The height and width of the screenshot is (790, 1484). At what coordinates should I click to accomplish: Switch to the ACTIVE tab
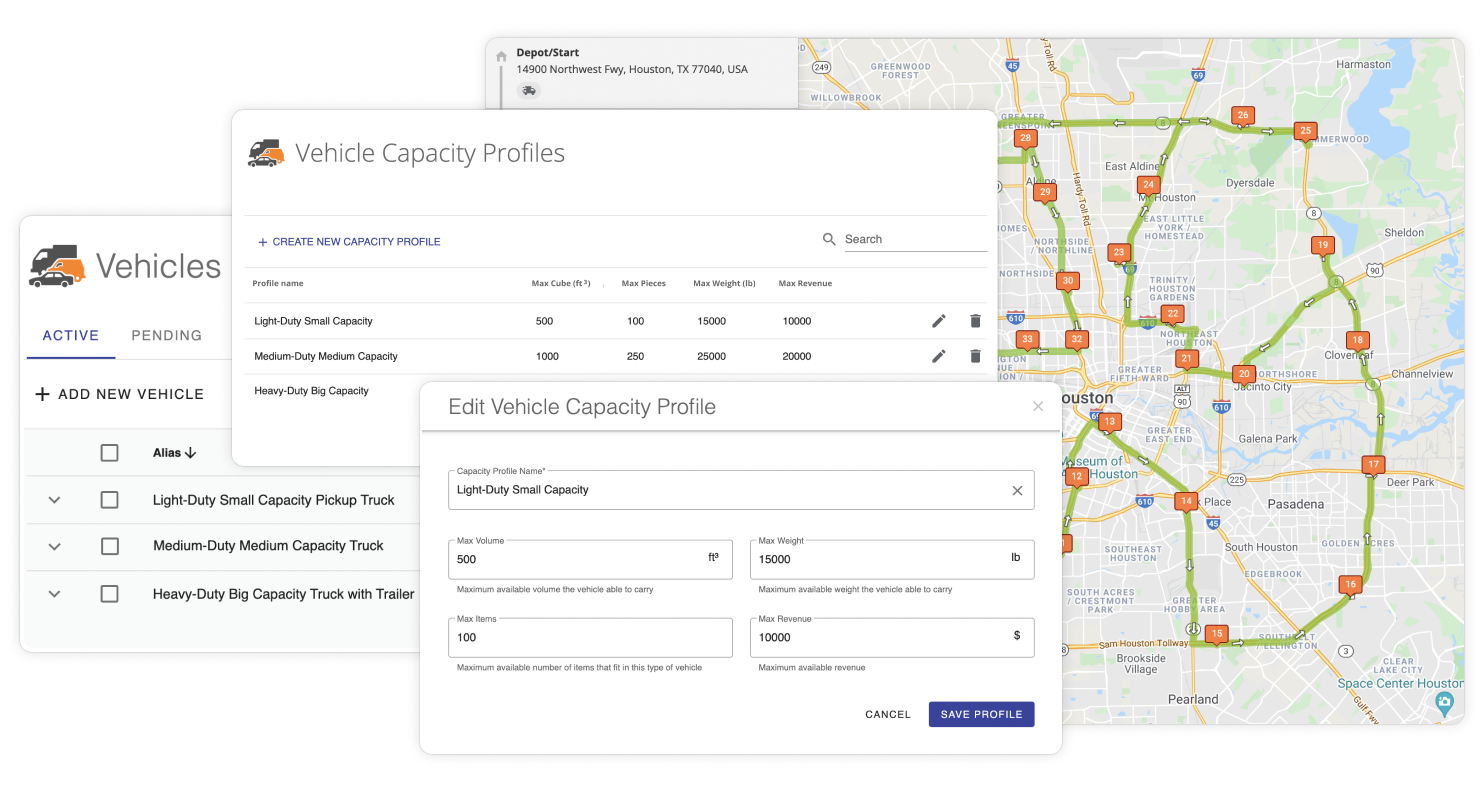tap(70, 335)
